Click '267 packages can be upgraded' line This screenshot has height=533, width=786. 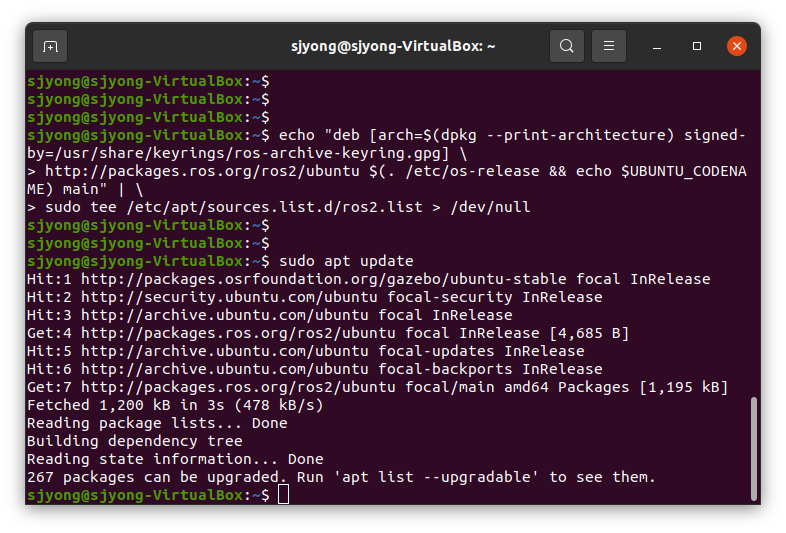pos(341,477)
